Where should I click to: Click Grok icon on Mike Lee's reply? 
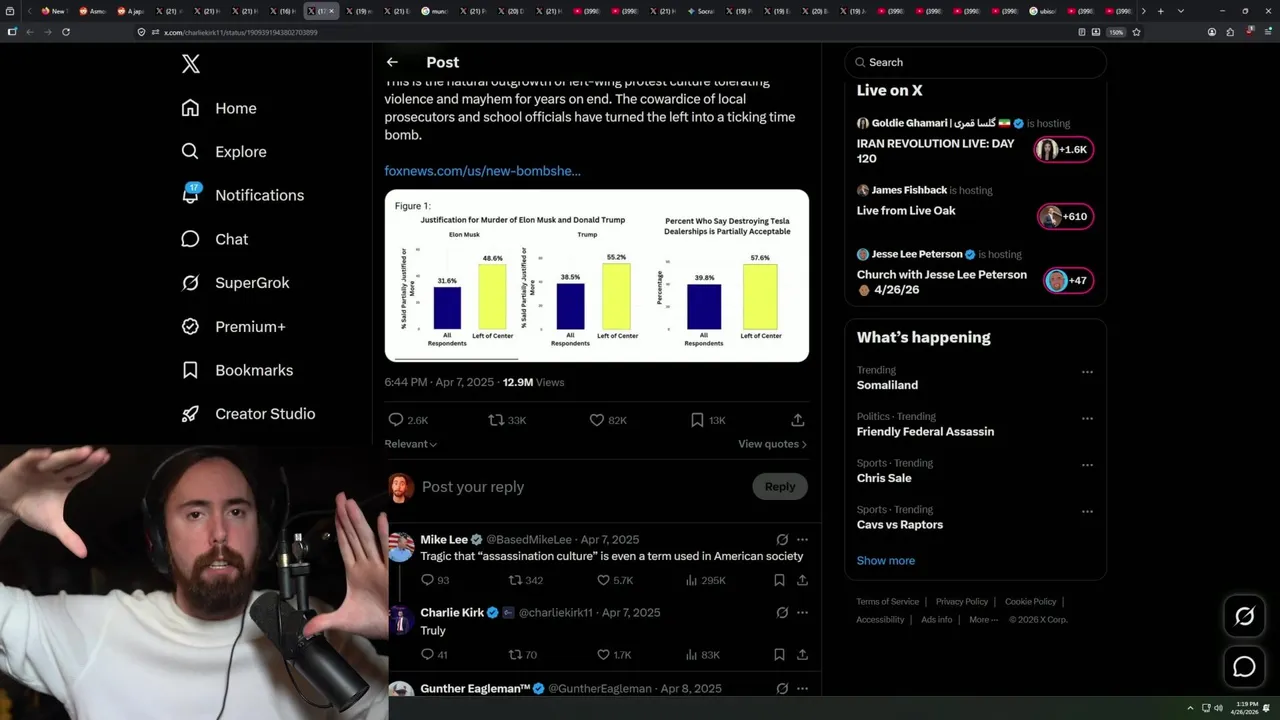coord(782,540)
